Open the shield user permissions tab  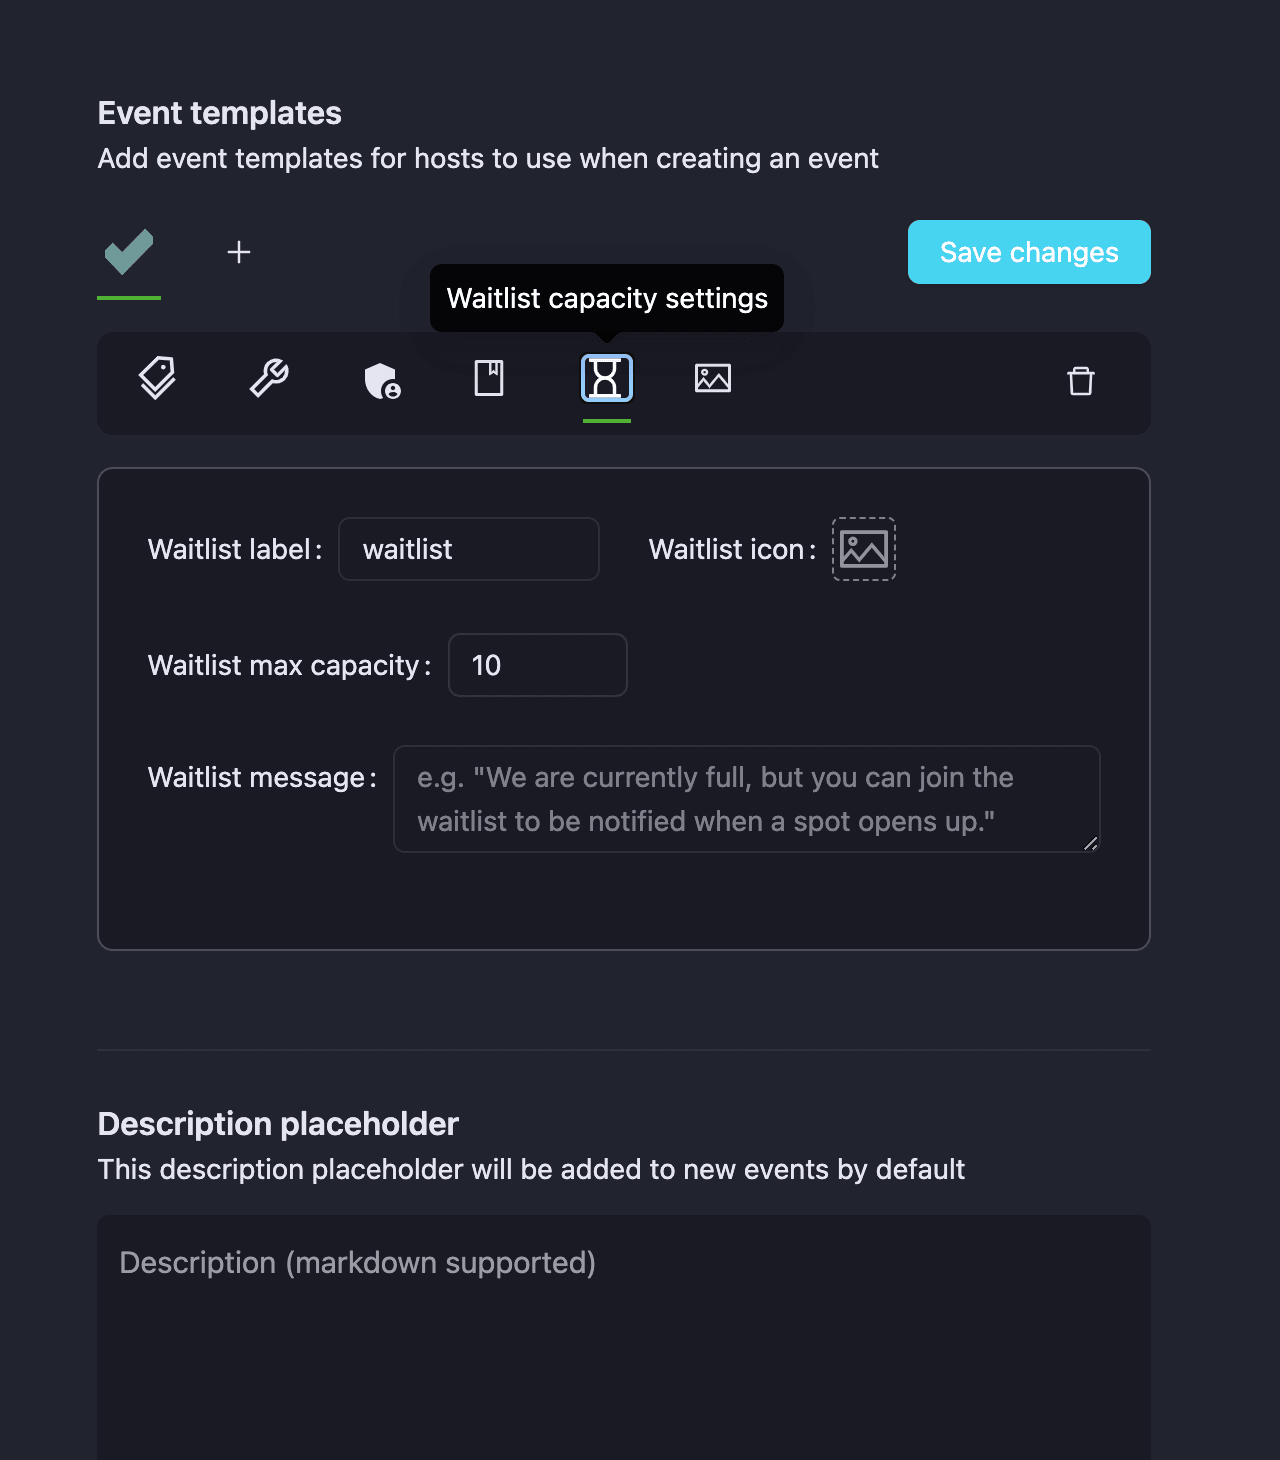(382, 380)
